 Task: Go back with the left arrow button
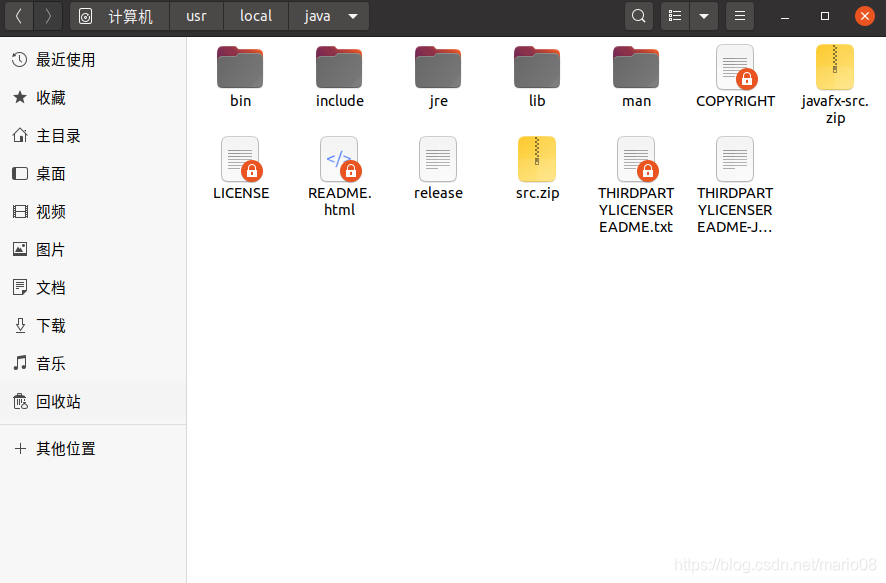(19, 16)
